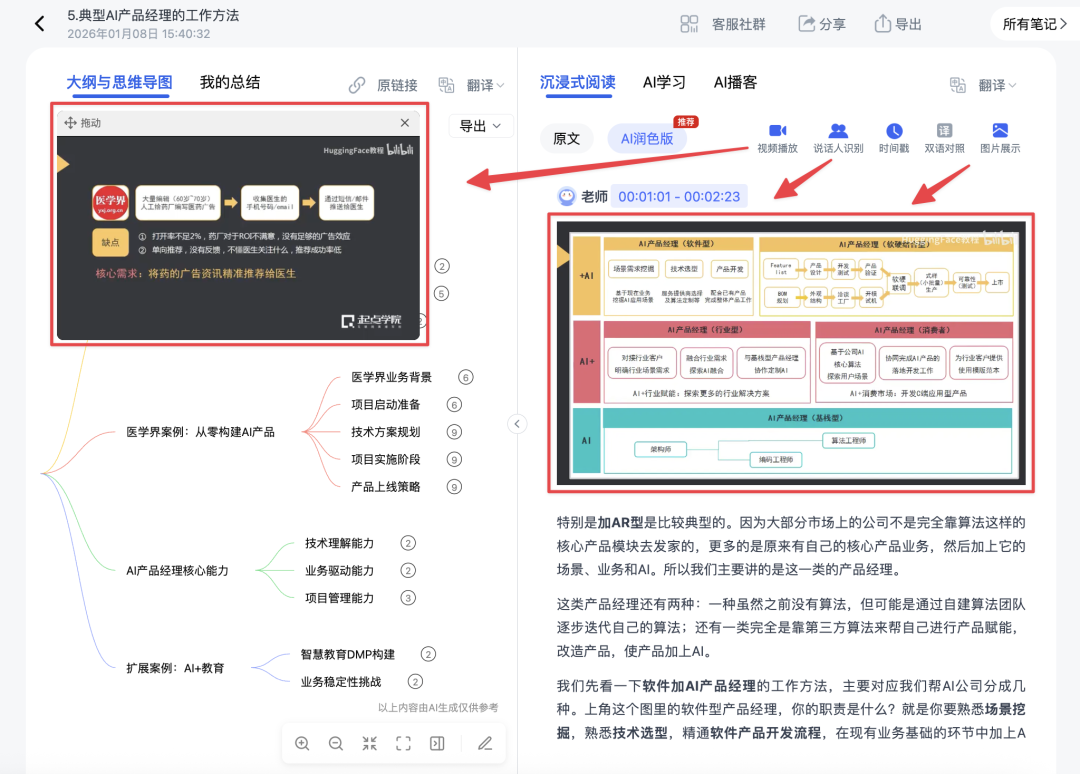Select the AI润色版 option

[x=647, y=138]
